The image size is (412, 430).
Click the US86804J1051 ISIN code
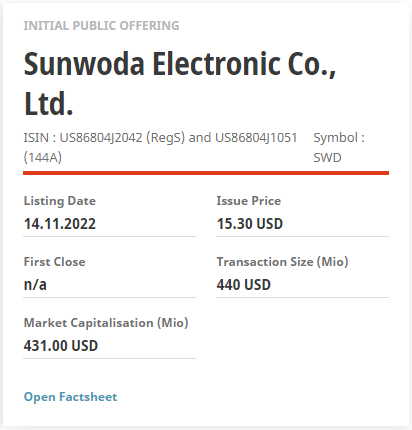coord(256,137)
